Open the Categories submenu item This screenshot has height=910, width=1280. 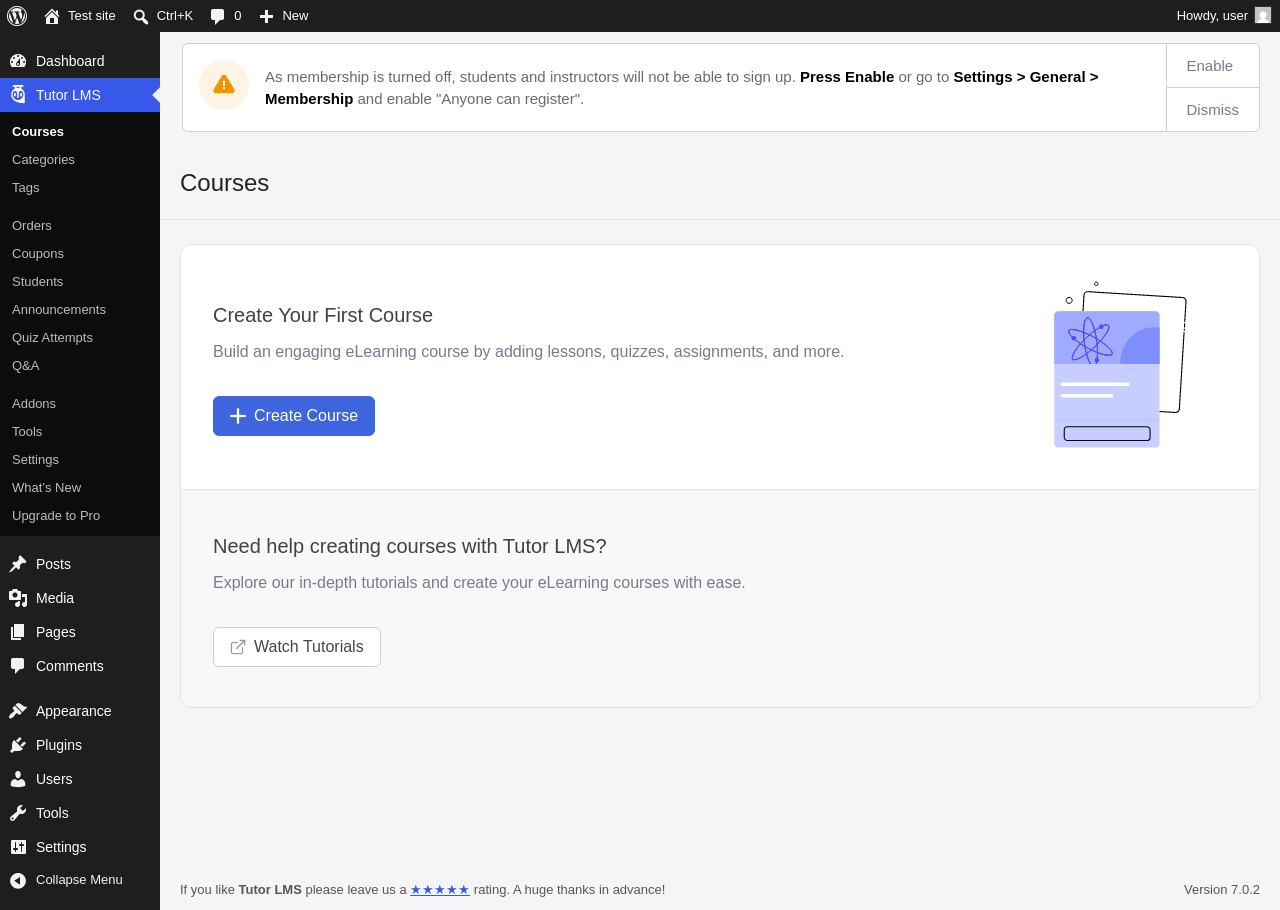pyautogui.click(x=43, y=159)
